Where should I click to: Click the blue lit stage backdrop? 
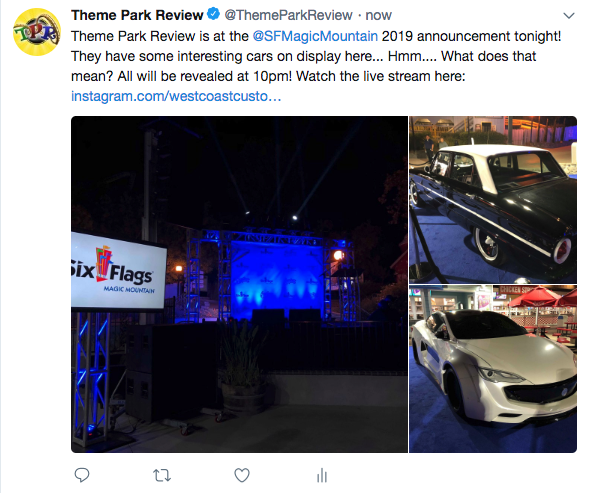pos(277,279)
